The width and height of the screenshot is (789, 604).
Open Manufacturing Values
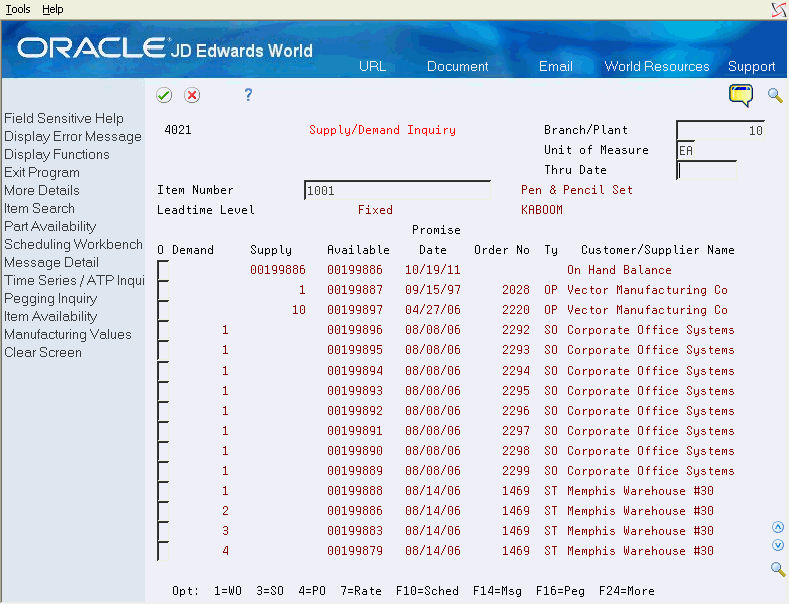68,334
